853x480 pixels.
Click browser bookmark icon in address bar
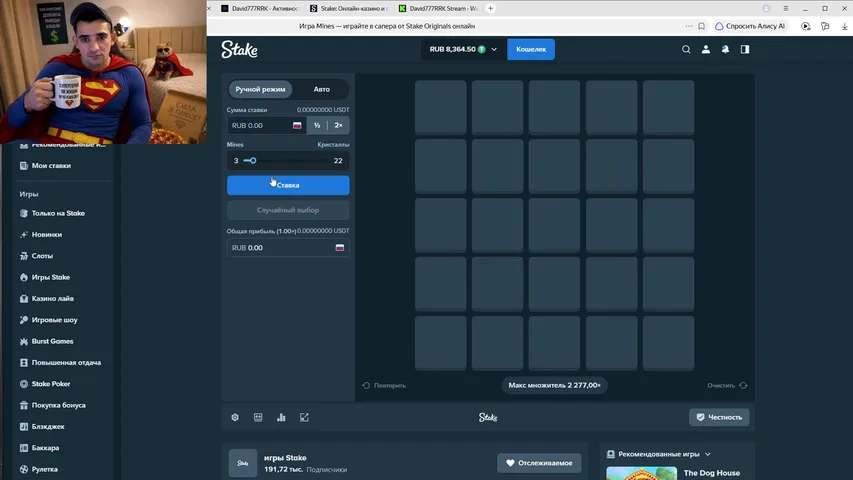[702, 26]
